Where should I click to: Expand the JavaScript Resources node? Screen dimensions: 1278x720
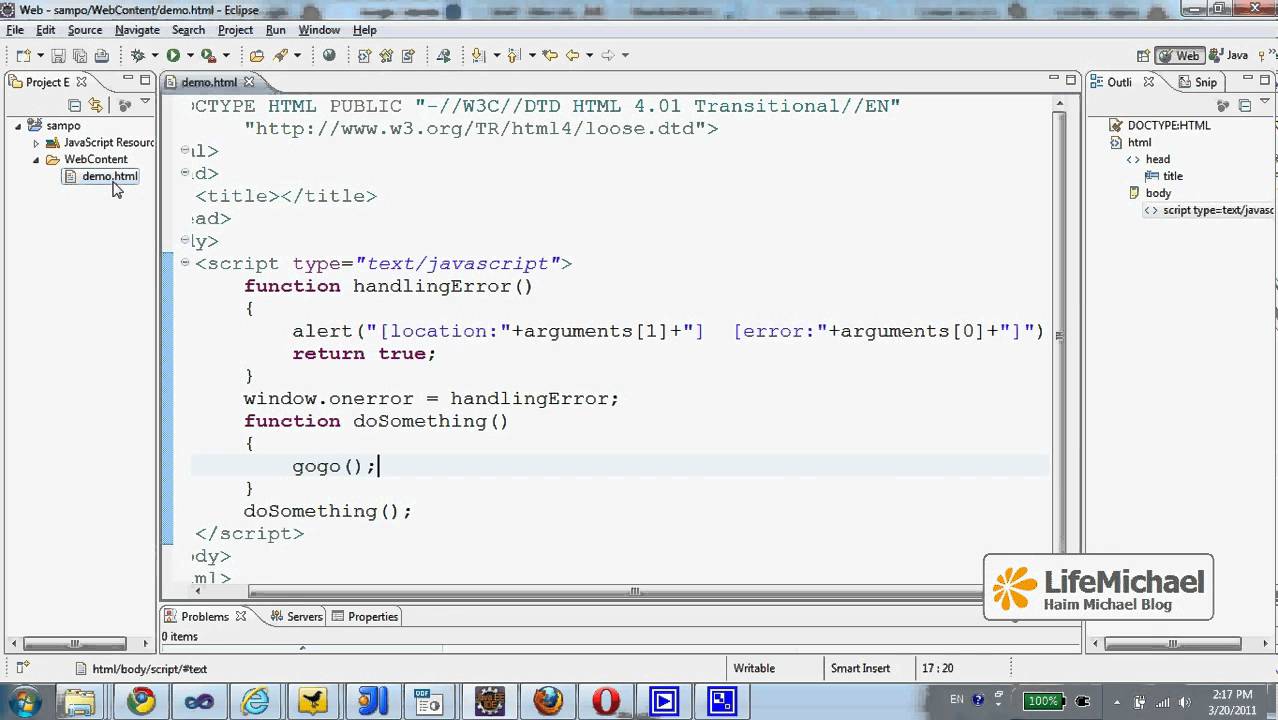click(x=37, y=143)
